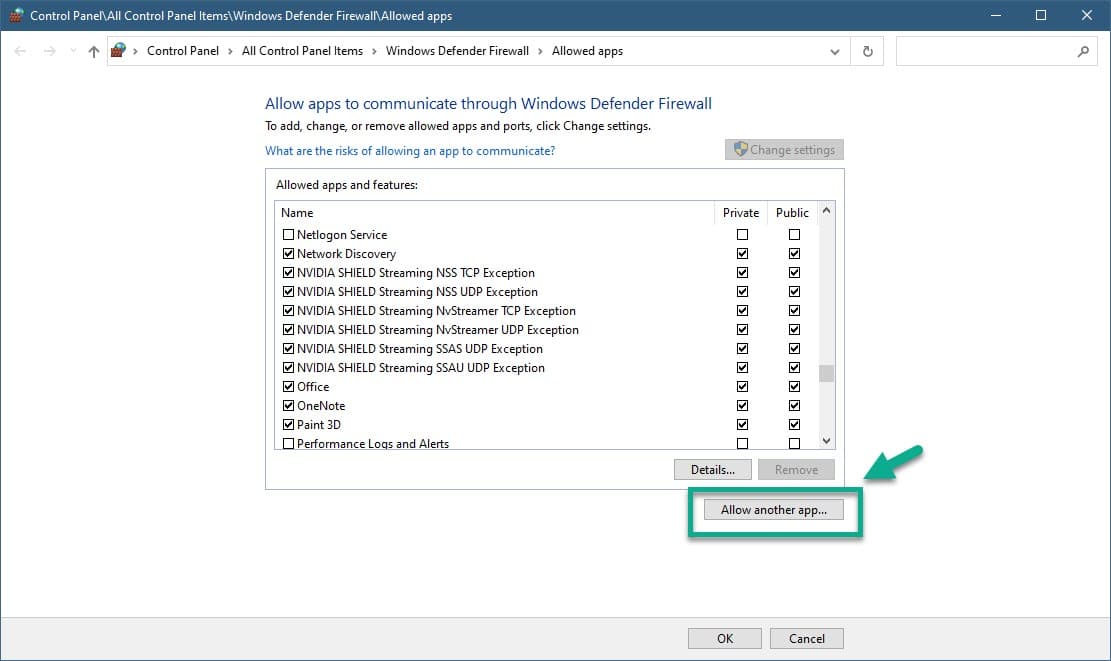This screenshot has height=661, width=1111.
Task: Select Allowed apps breadcrumb
Action: coord(587,51)
